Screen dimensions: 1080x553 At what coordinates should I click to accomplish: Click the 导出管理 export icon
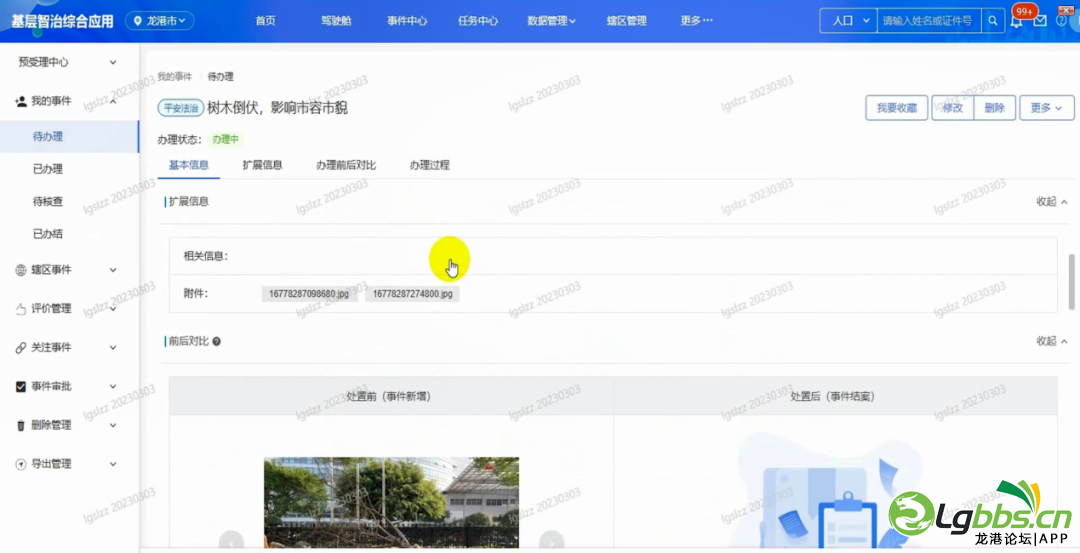click(21, 464)
